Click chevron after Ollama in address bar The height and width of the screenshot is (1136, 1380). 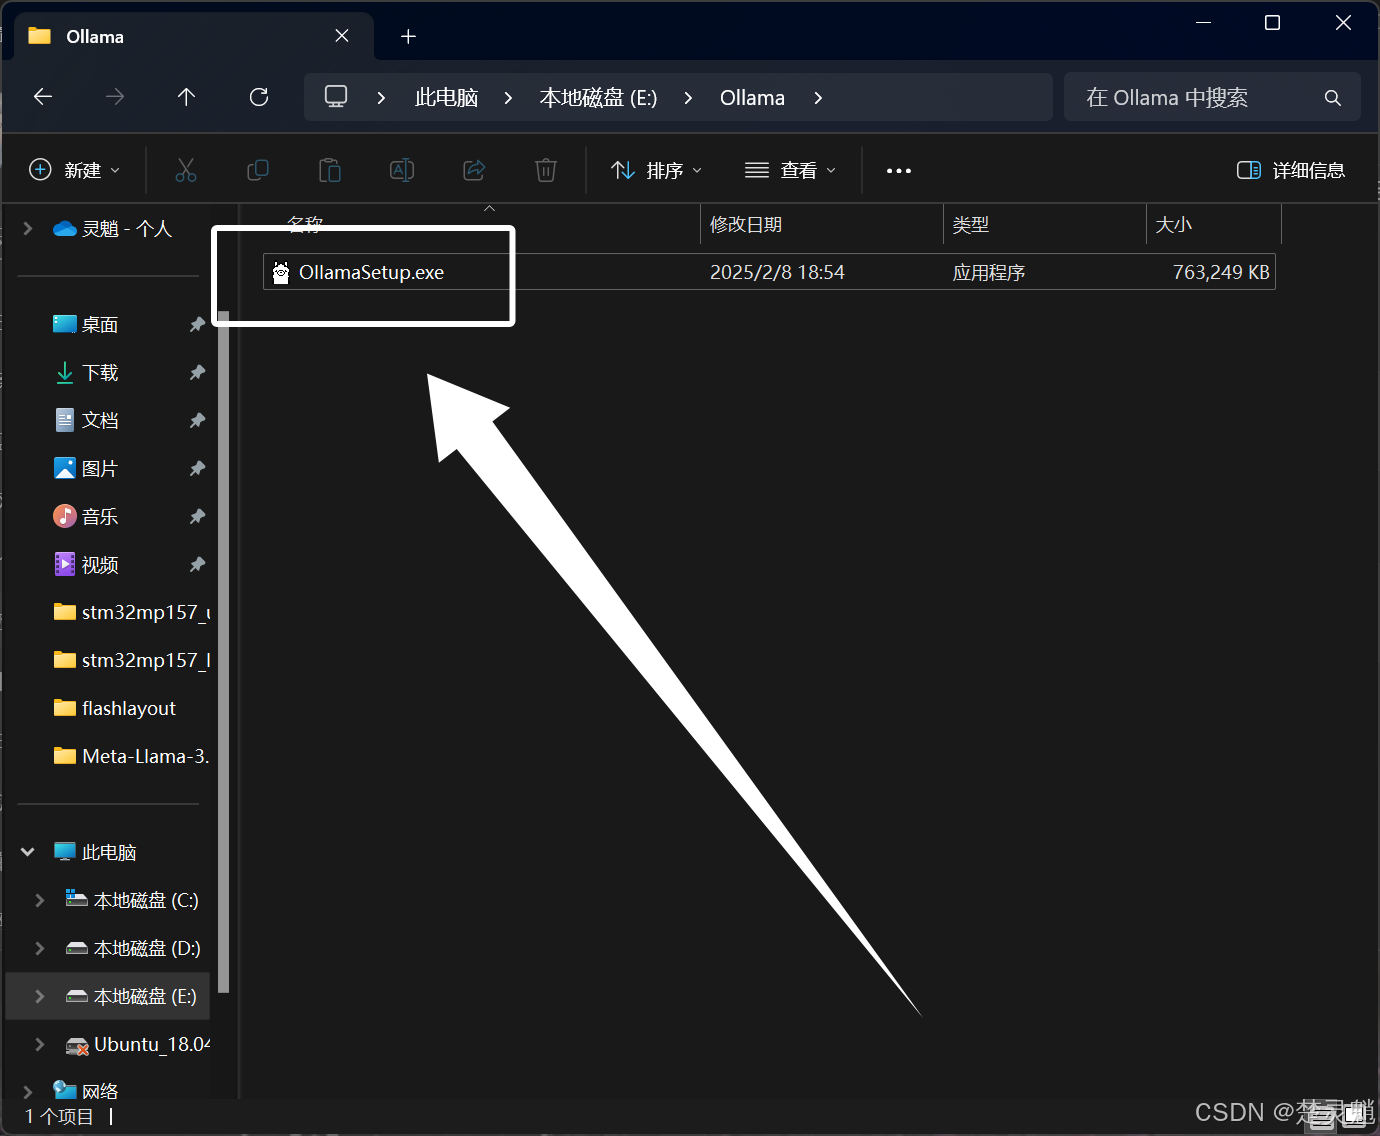point(818,98)
